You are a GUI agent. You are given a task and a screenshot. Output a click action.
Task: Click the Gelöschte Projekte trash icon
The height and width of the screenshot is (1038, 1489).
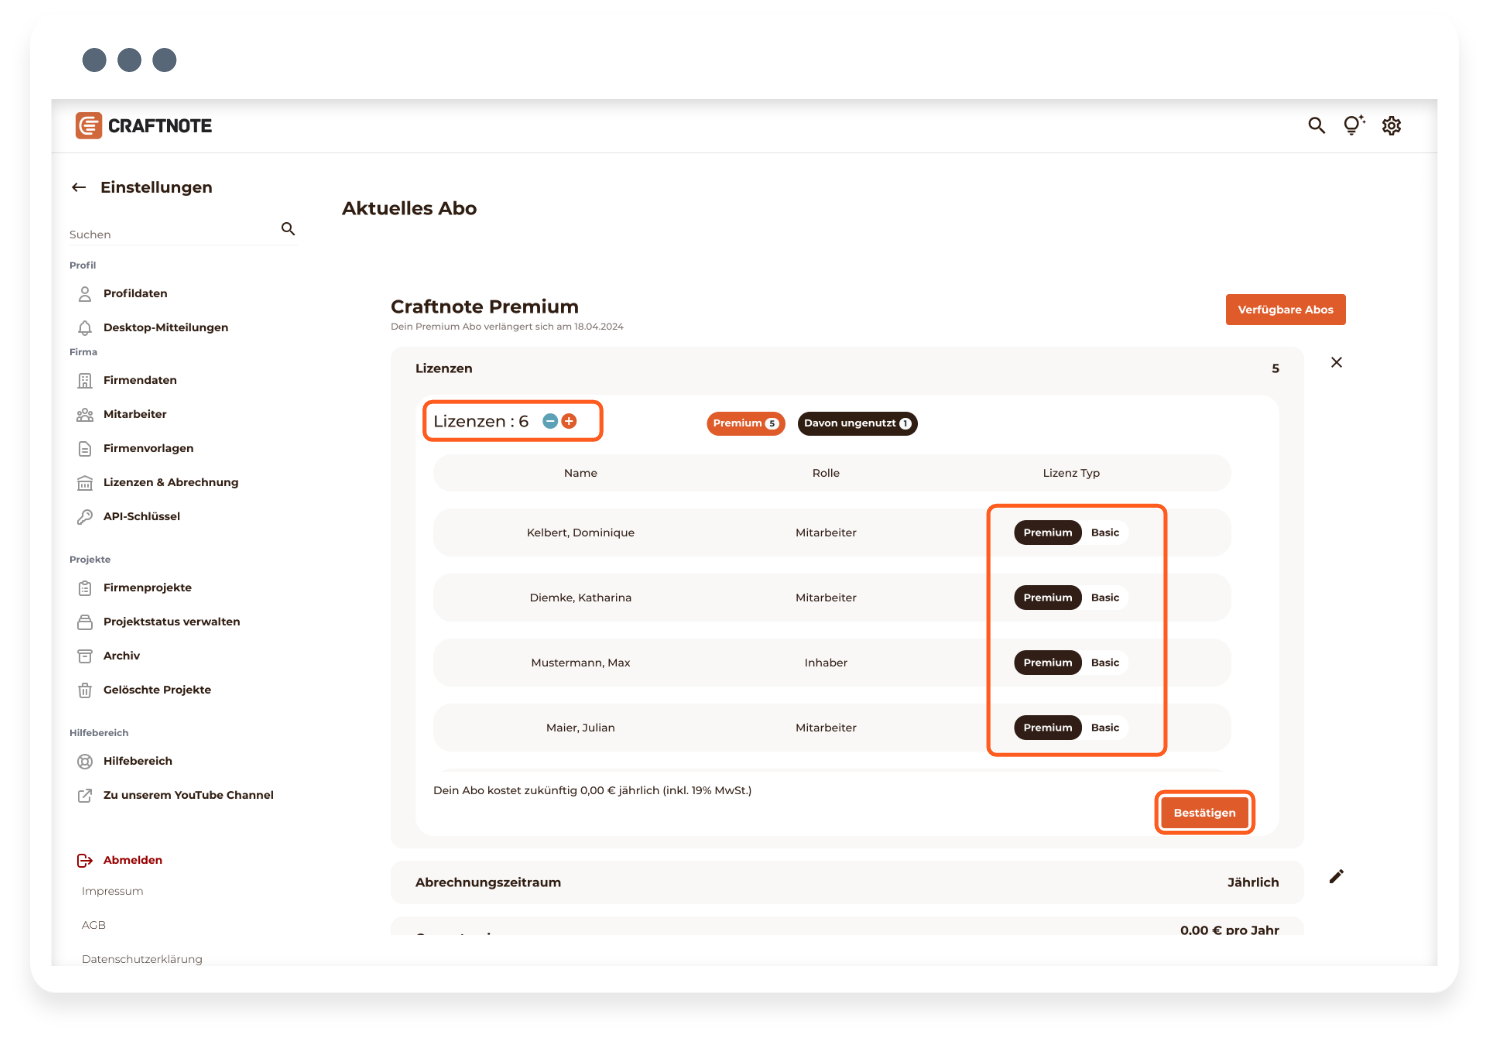coord(85,689)
